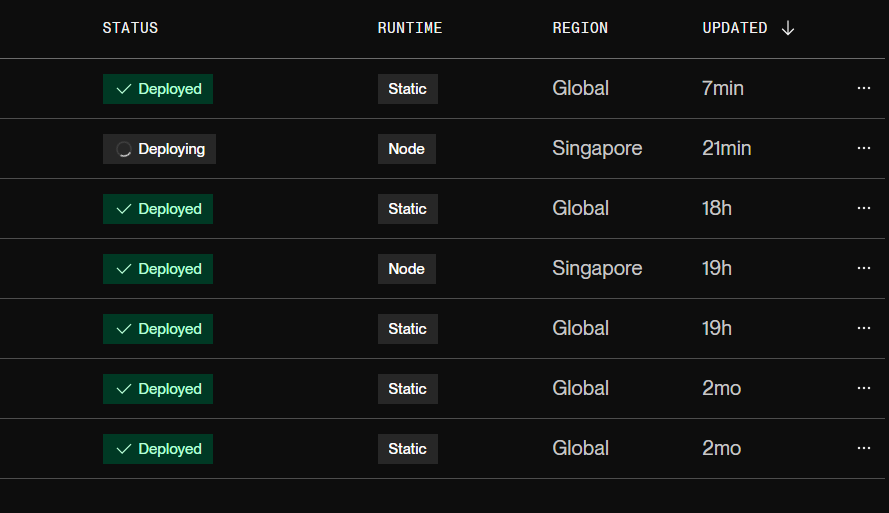Click the spinner icon in Deploying badge
Screen dimensions: 889x513
[124, 149]
